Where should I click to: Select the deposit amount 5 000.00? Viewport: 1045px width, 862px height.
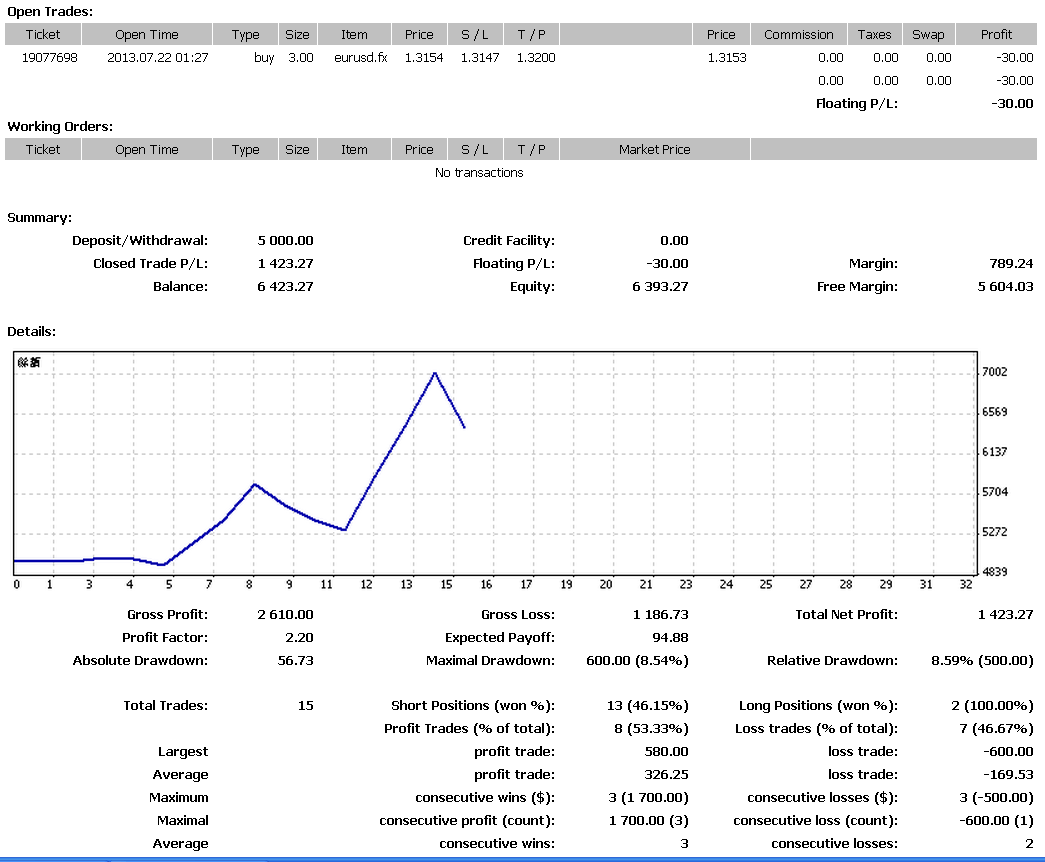[x=285, y=241]
